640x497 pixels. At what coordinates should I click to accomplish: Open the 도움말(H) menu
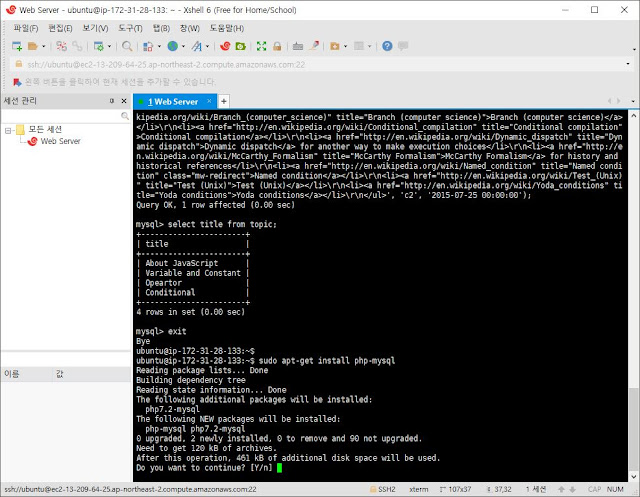pos(227,28)
